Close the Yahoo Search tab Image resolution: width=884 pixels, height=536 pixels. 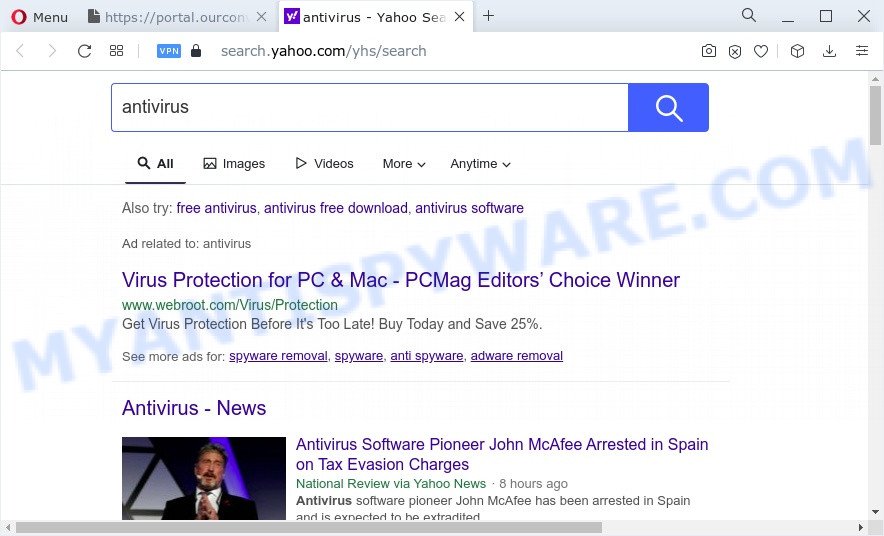pos(459,17)
